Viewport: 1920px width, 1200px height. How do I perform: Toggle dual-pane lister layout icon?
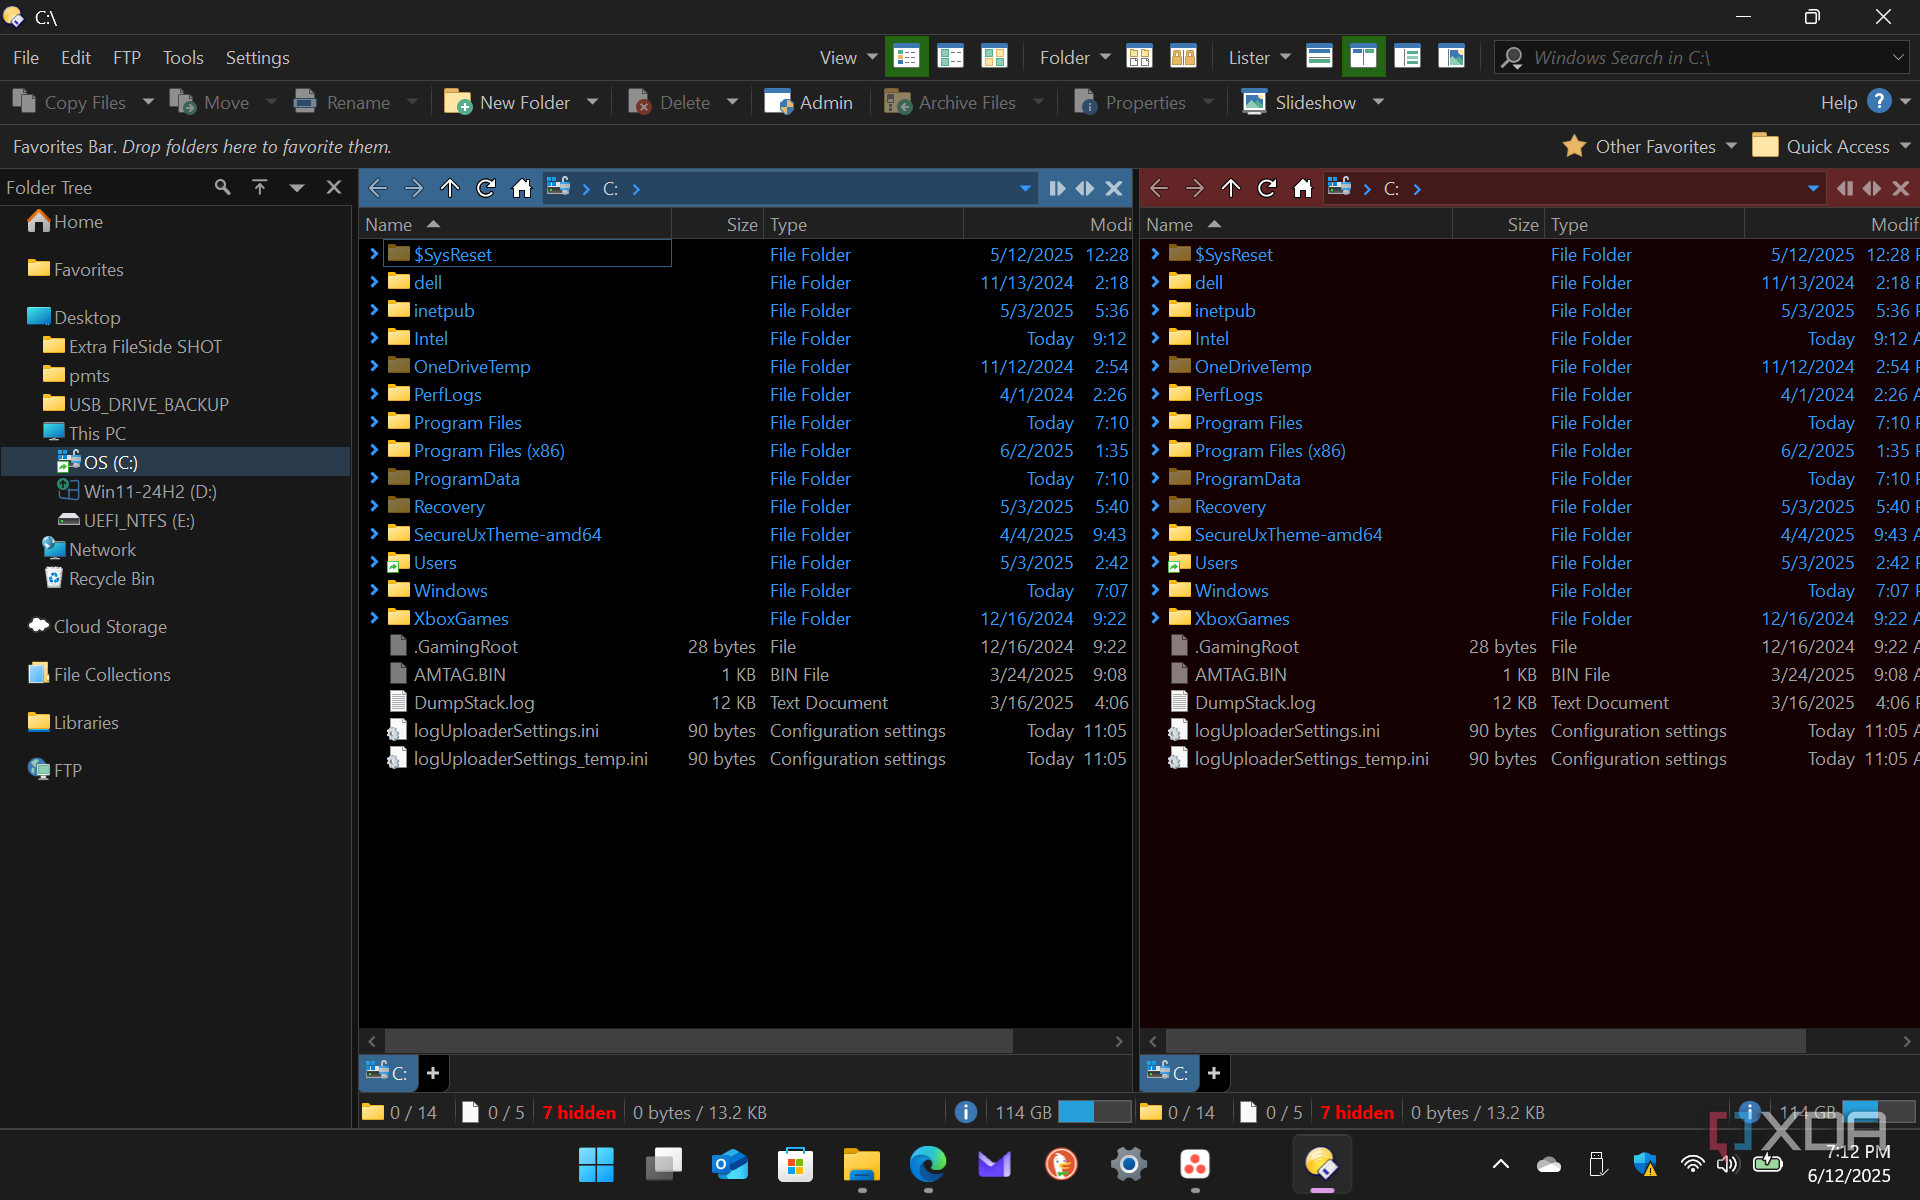[1363, 57]
